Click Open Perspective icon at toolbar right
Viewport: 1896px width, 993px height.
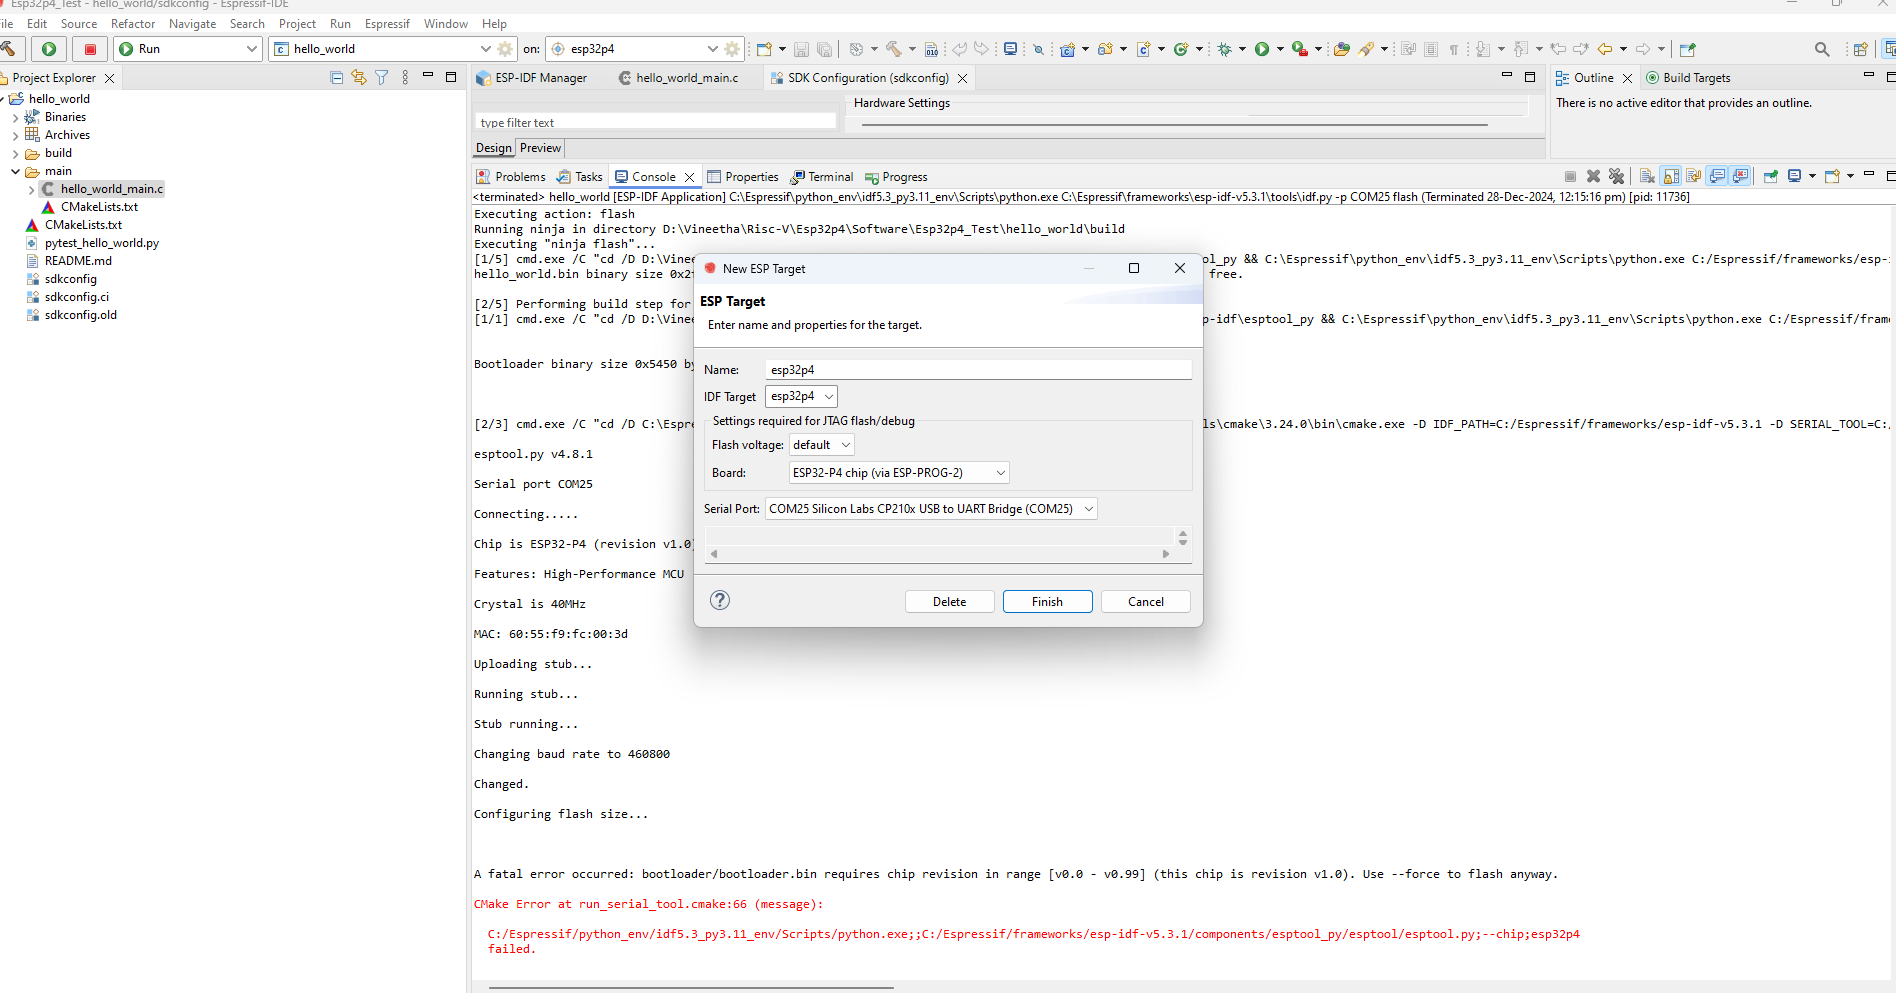pyautogui.click(x=1860, y=48)
